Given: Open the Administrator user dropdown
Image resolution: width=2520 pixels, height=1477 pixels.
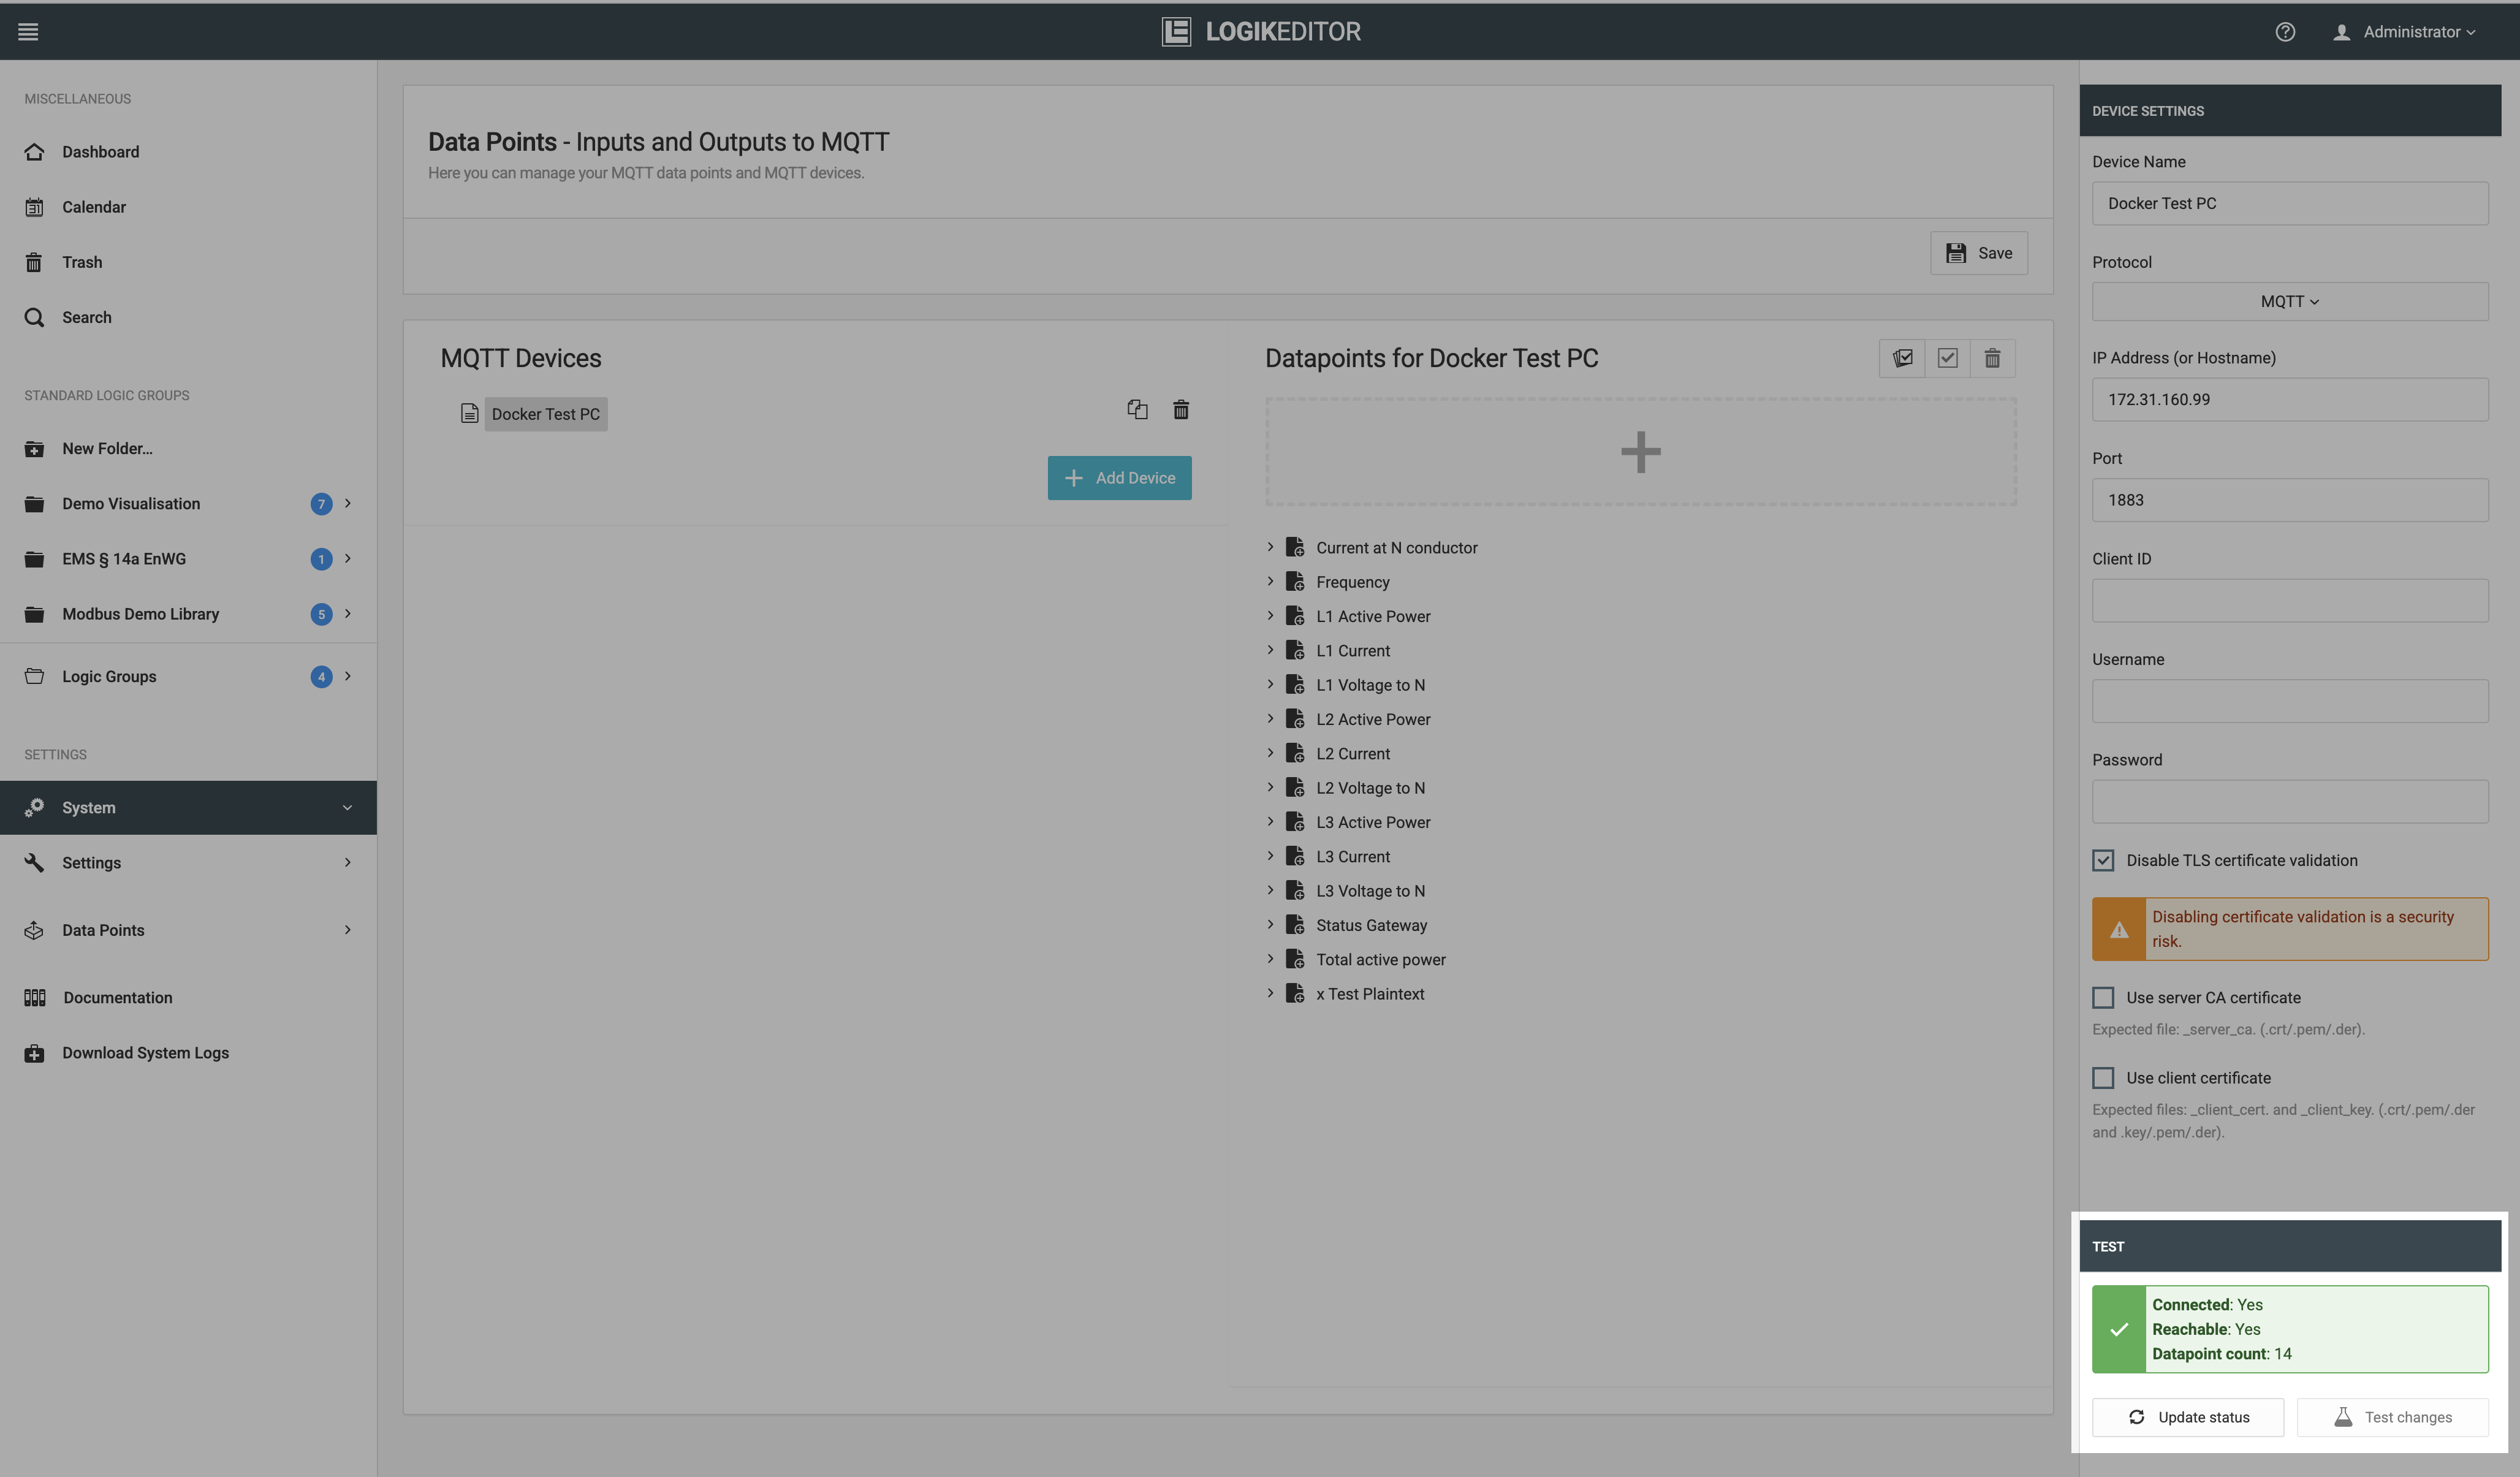Looking at the screenshot, I should (x=2404, y=32).
